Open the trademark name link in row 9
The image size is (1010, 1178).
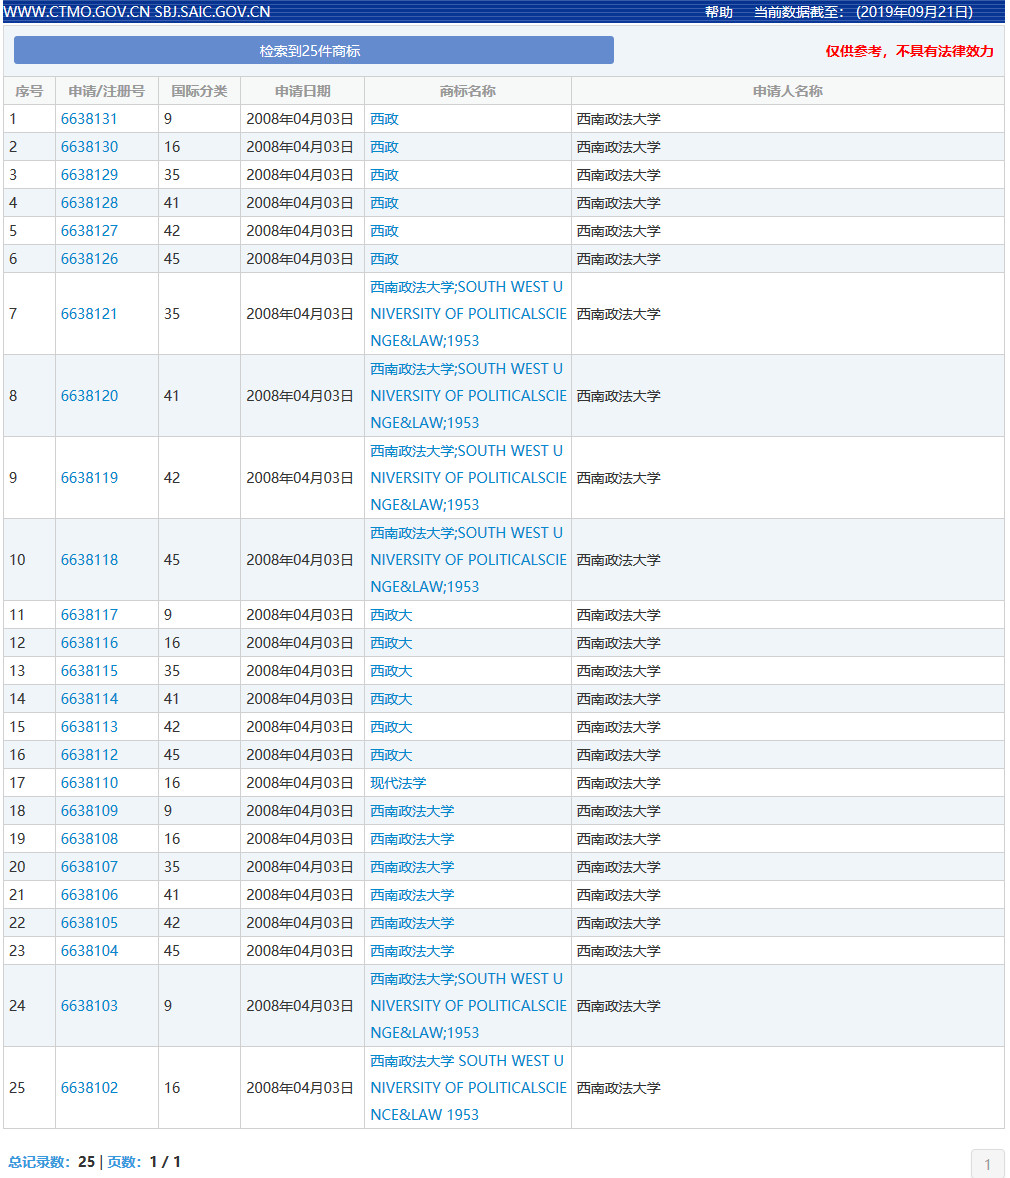click(468, 477)
